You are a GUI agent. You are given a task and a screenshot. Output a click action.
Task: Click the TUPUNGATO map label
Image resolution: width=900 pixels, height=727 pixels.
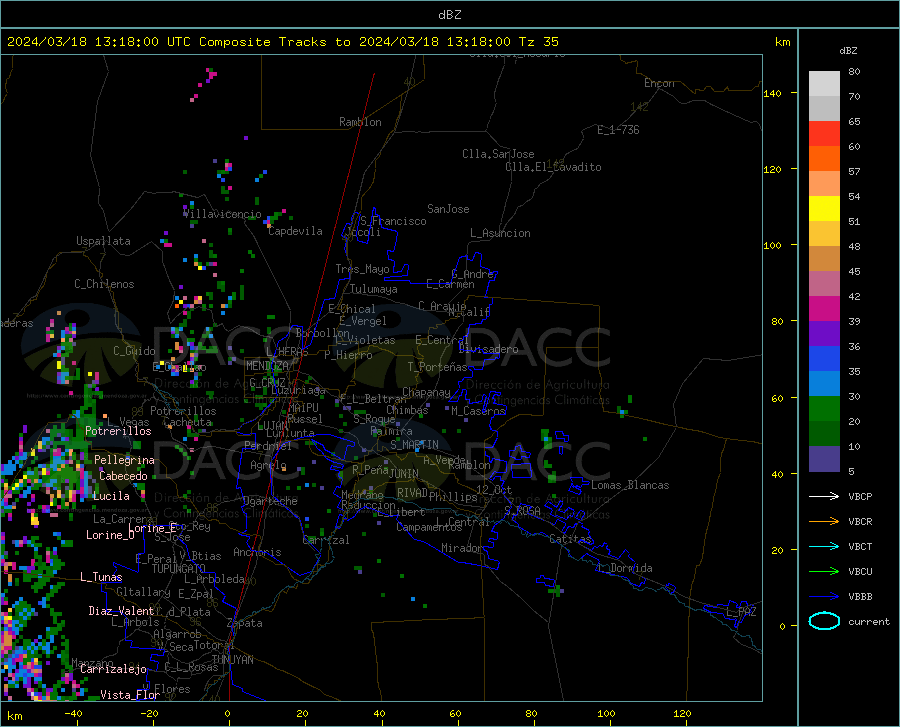tap(179, 569)
